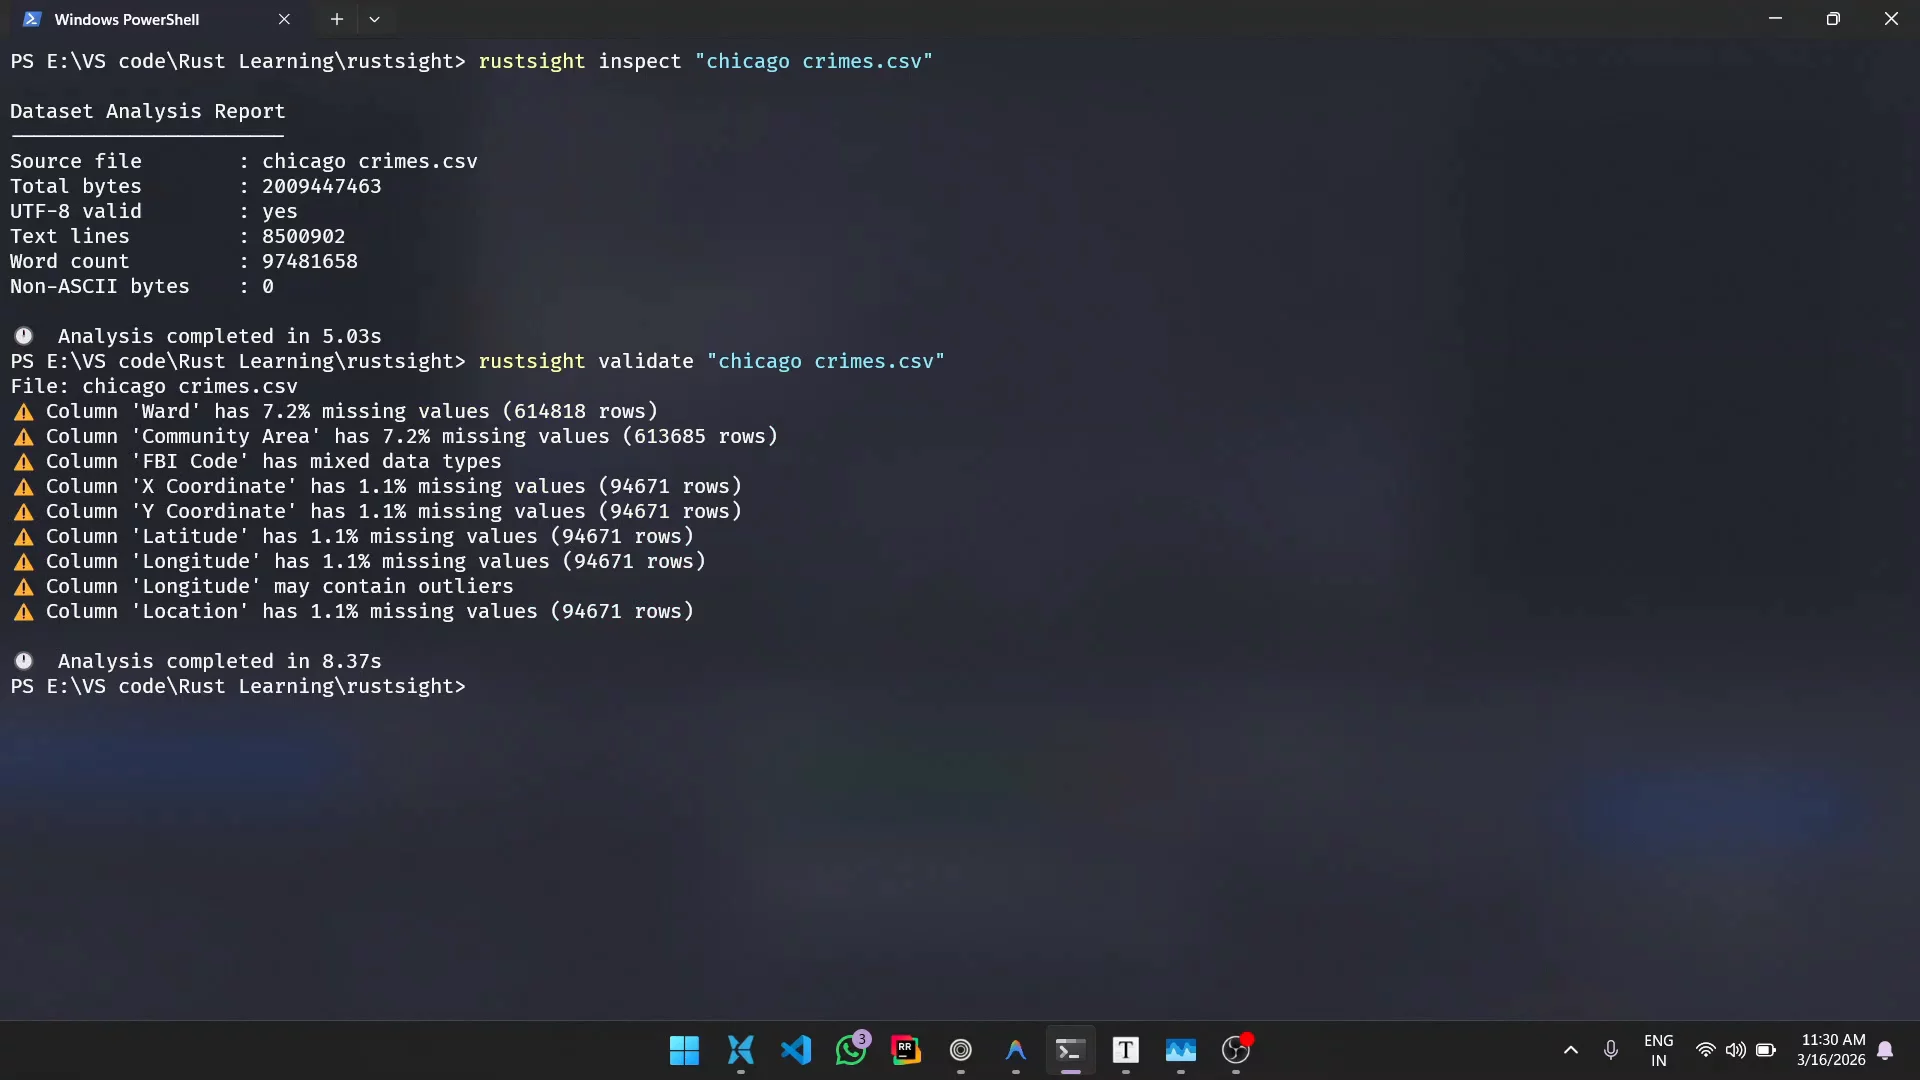Open notifications via the bell icon
The height and width of the screenshot is (1080, 1920).
pyautogui.click(x=1886, y=1050)
